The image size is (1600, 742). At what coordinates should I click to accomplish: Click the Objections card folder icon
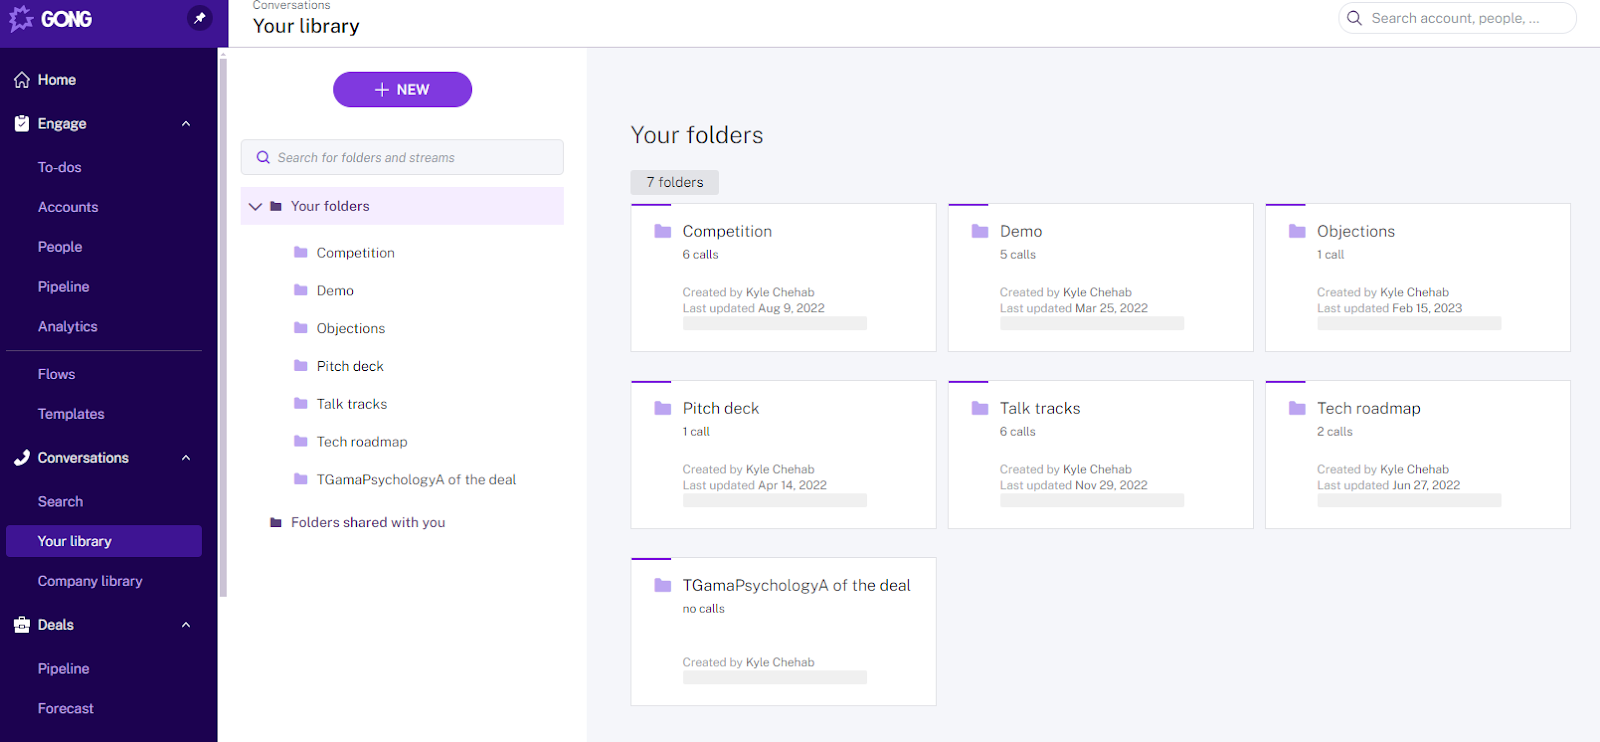[1297, 231]
